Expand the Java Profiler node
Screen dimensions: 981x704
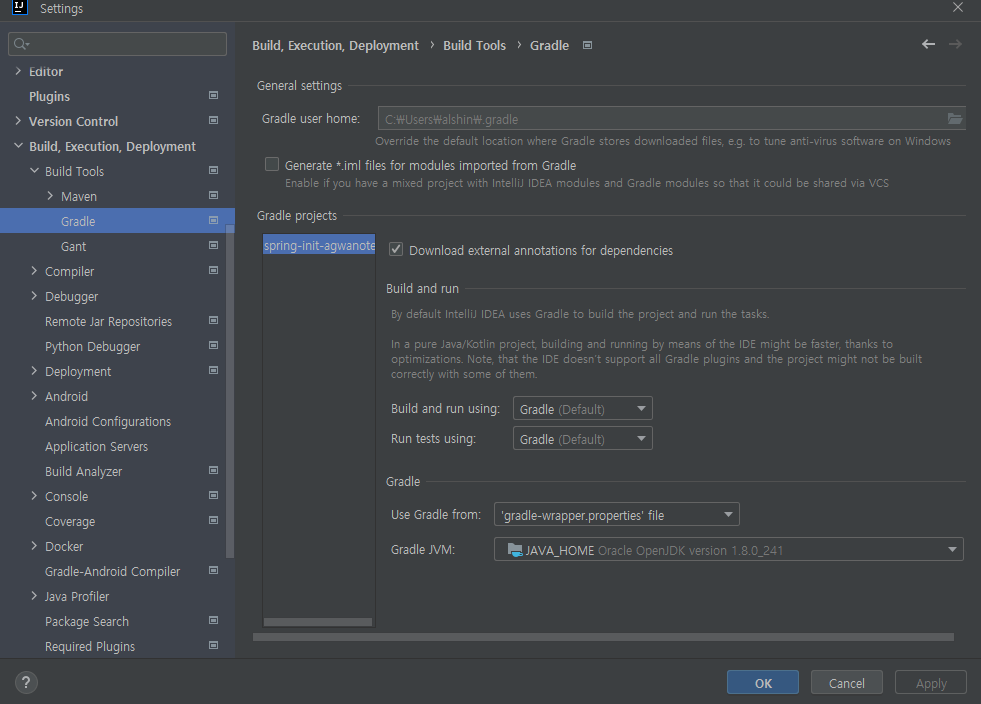34,596
